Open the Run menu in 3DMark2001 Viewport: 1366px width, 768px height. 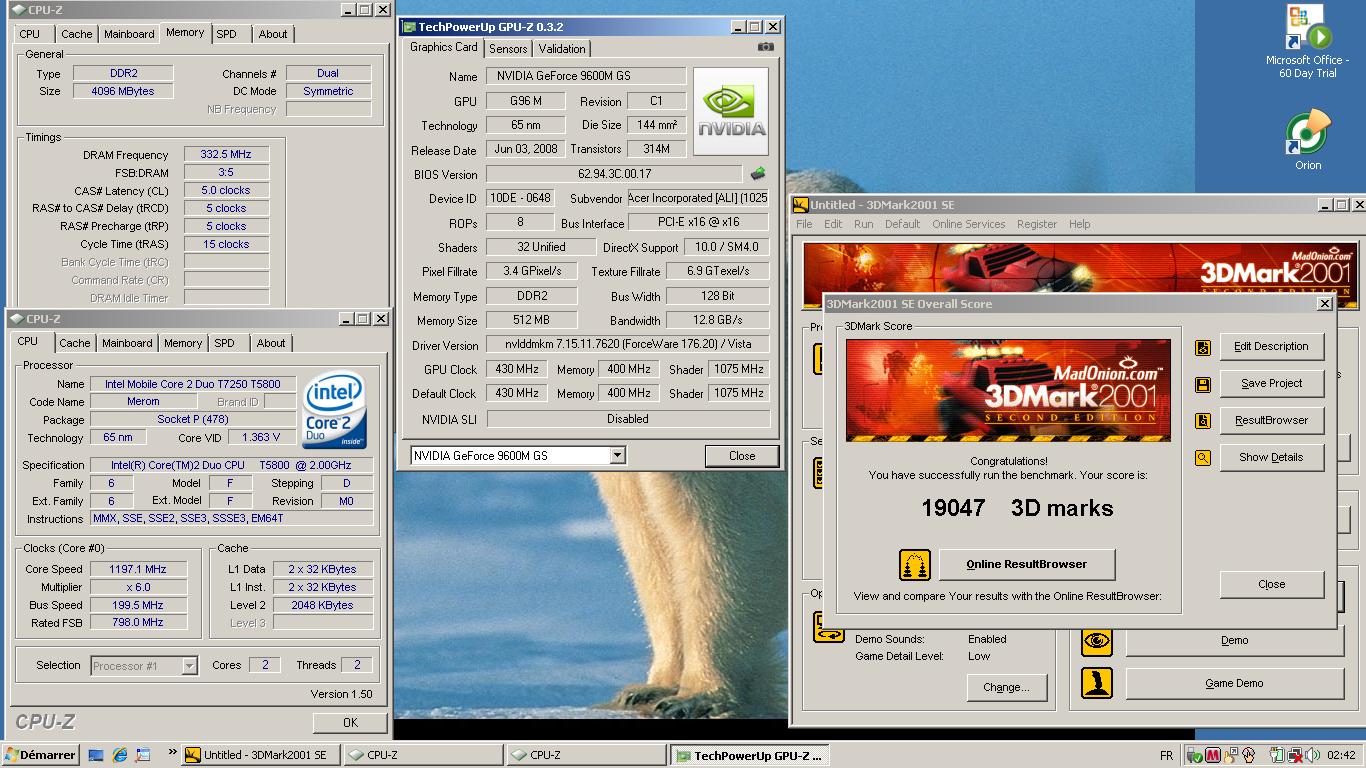click(x=863, y=224)
